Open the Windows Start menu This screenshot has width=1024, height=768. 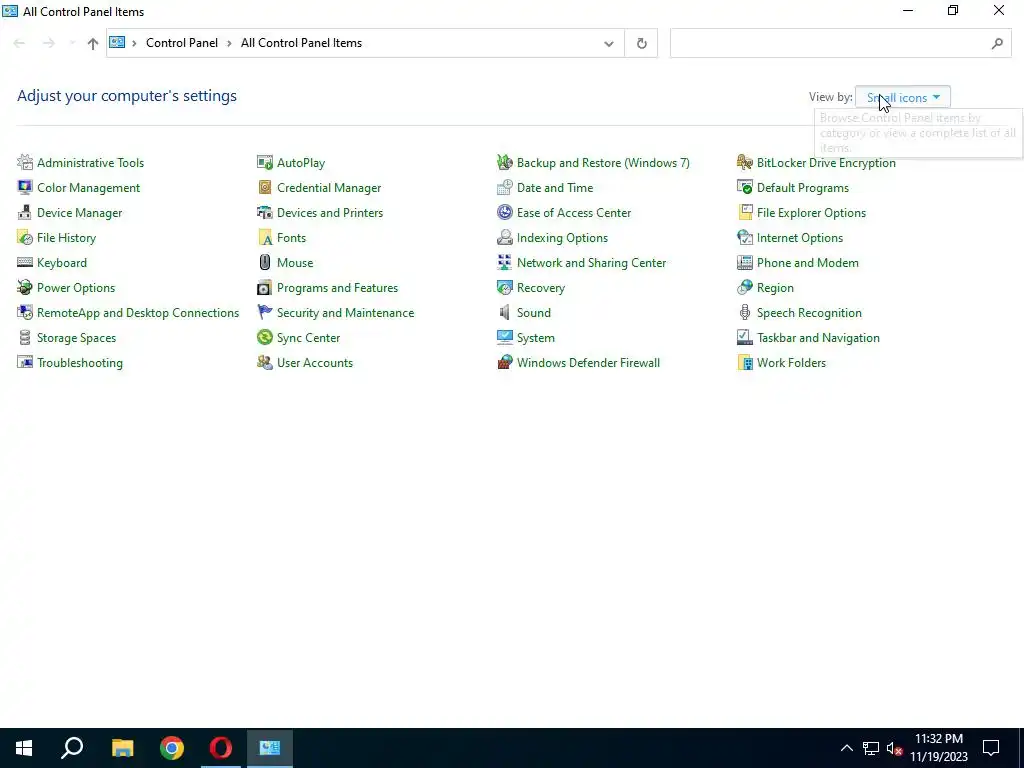24,748
